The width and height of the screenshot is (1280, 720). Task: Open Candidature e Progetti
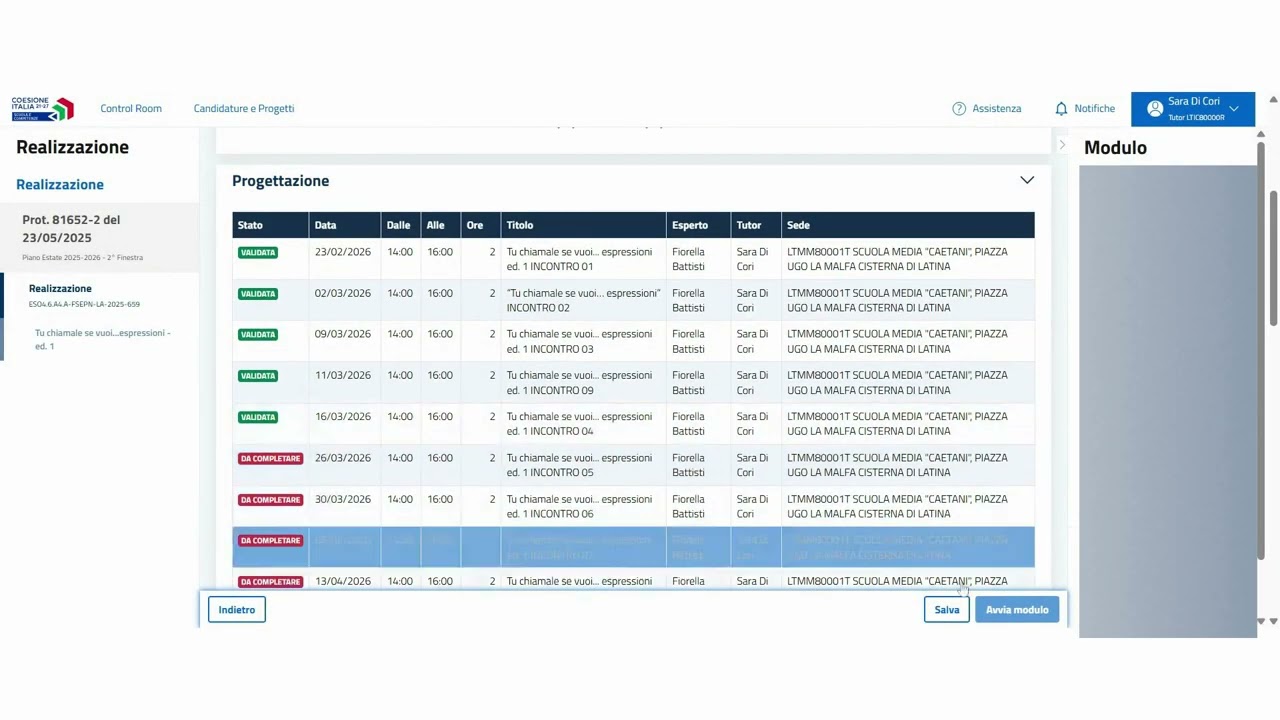[244, 109]
